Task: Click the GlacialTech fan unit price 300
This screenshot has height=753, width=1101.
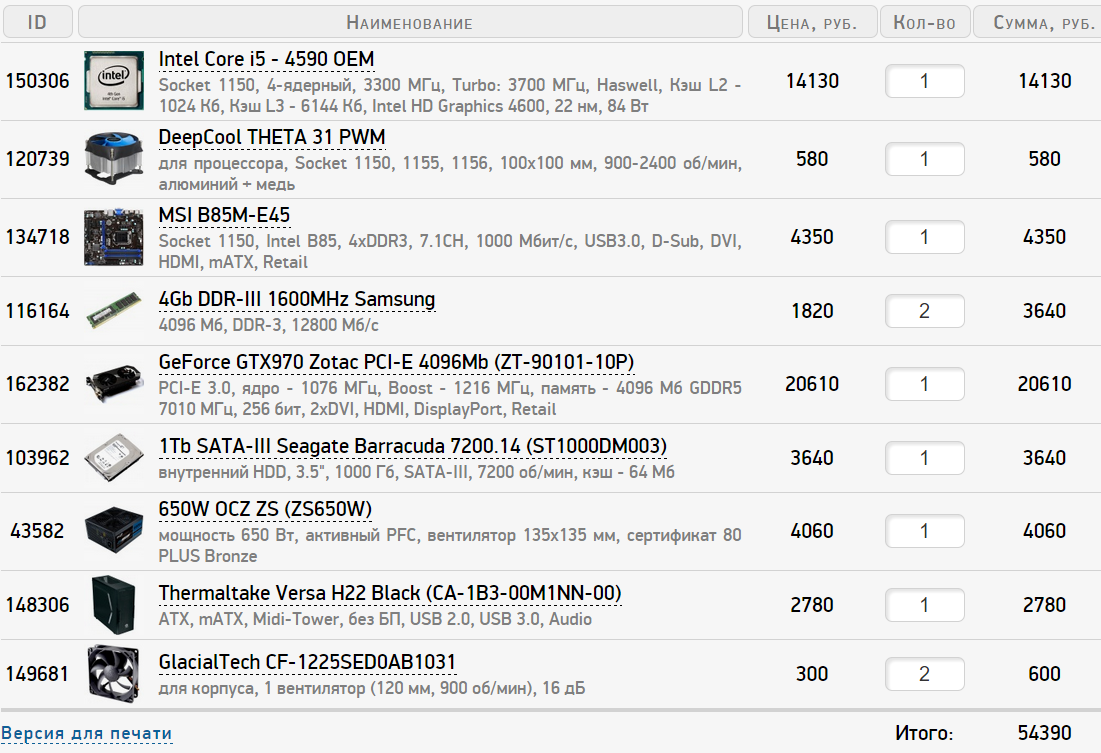Action: (x=812, y=674)
